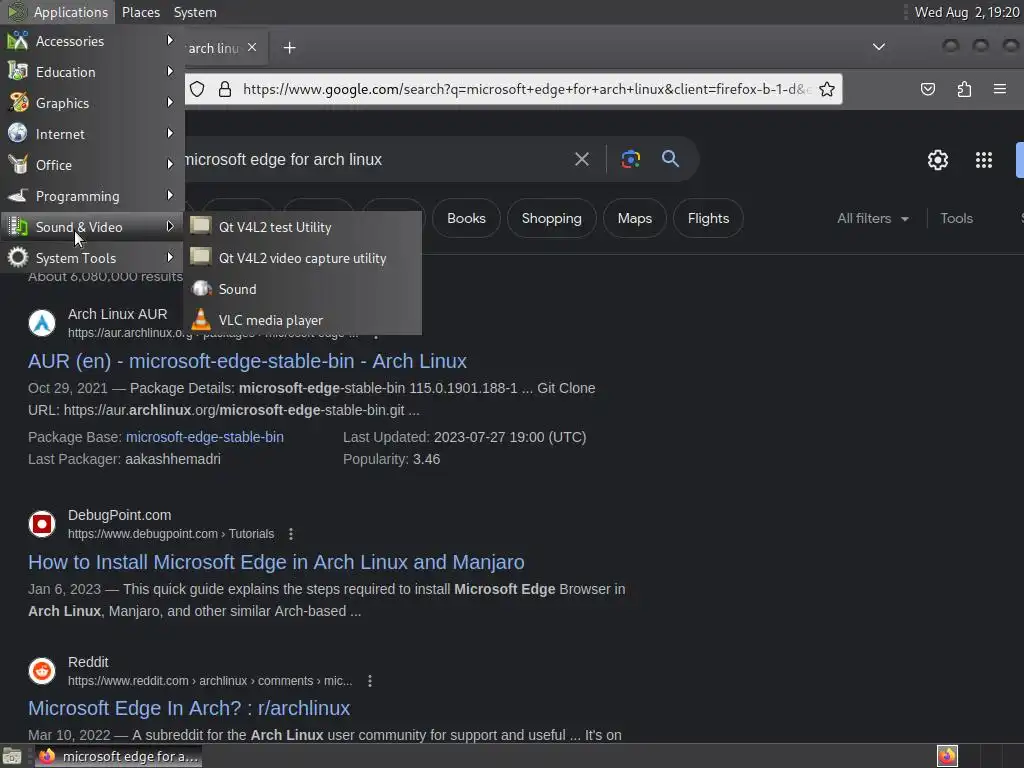1024x768 pixels.
Task: Open How to Install Microsoft Edge result
Action: (276, 562)
